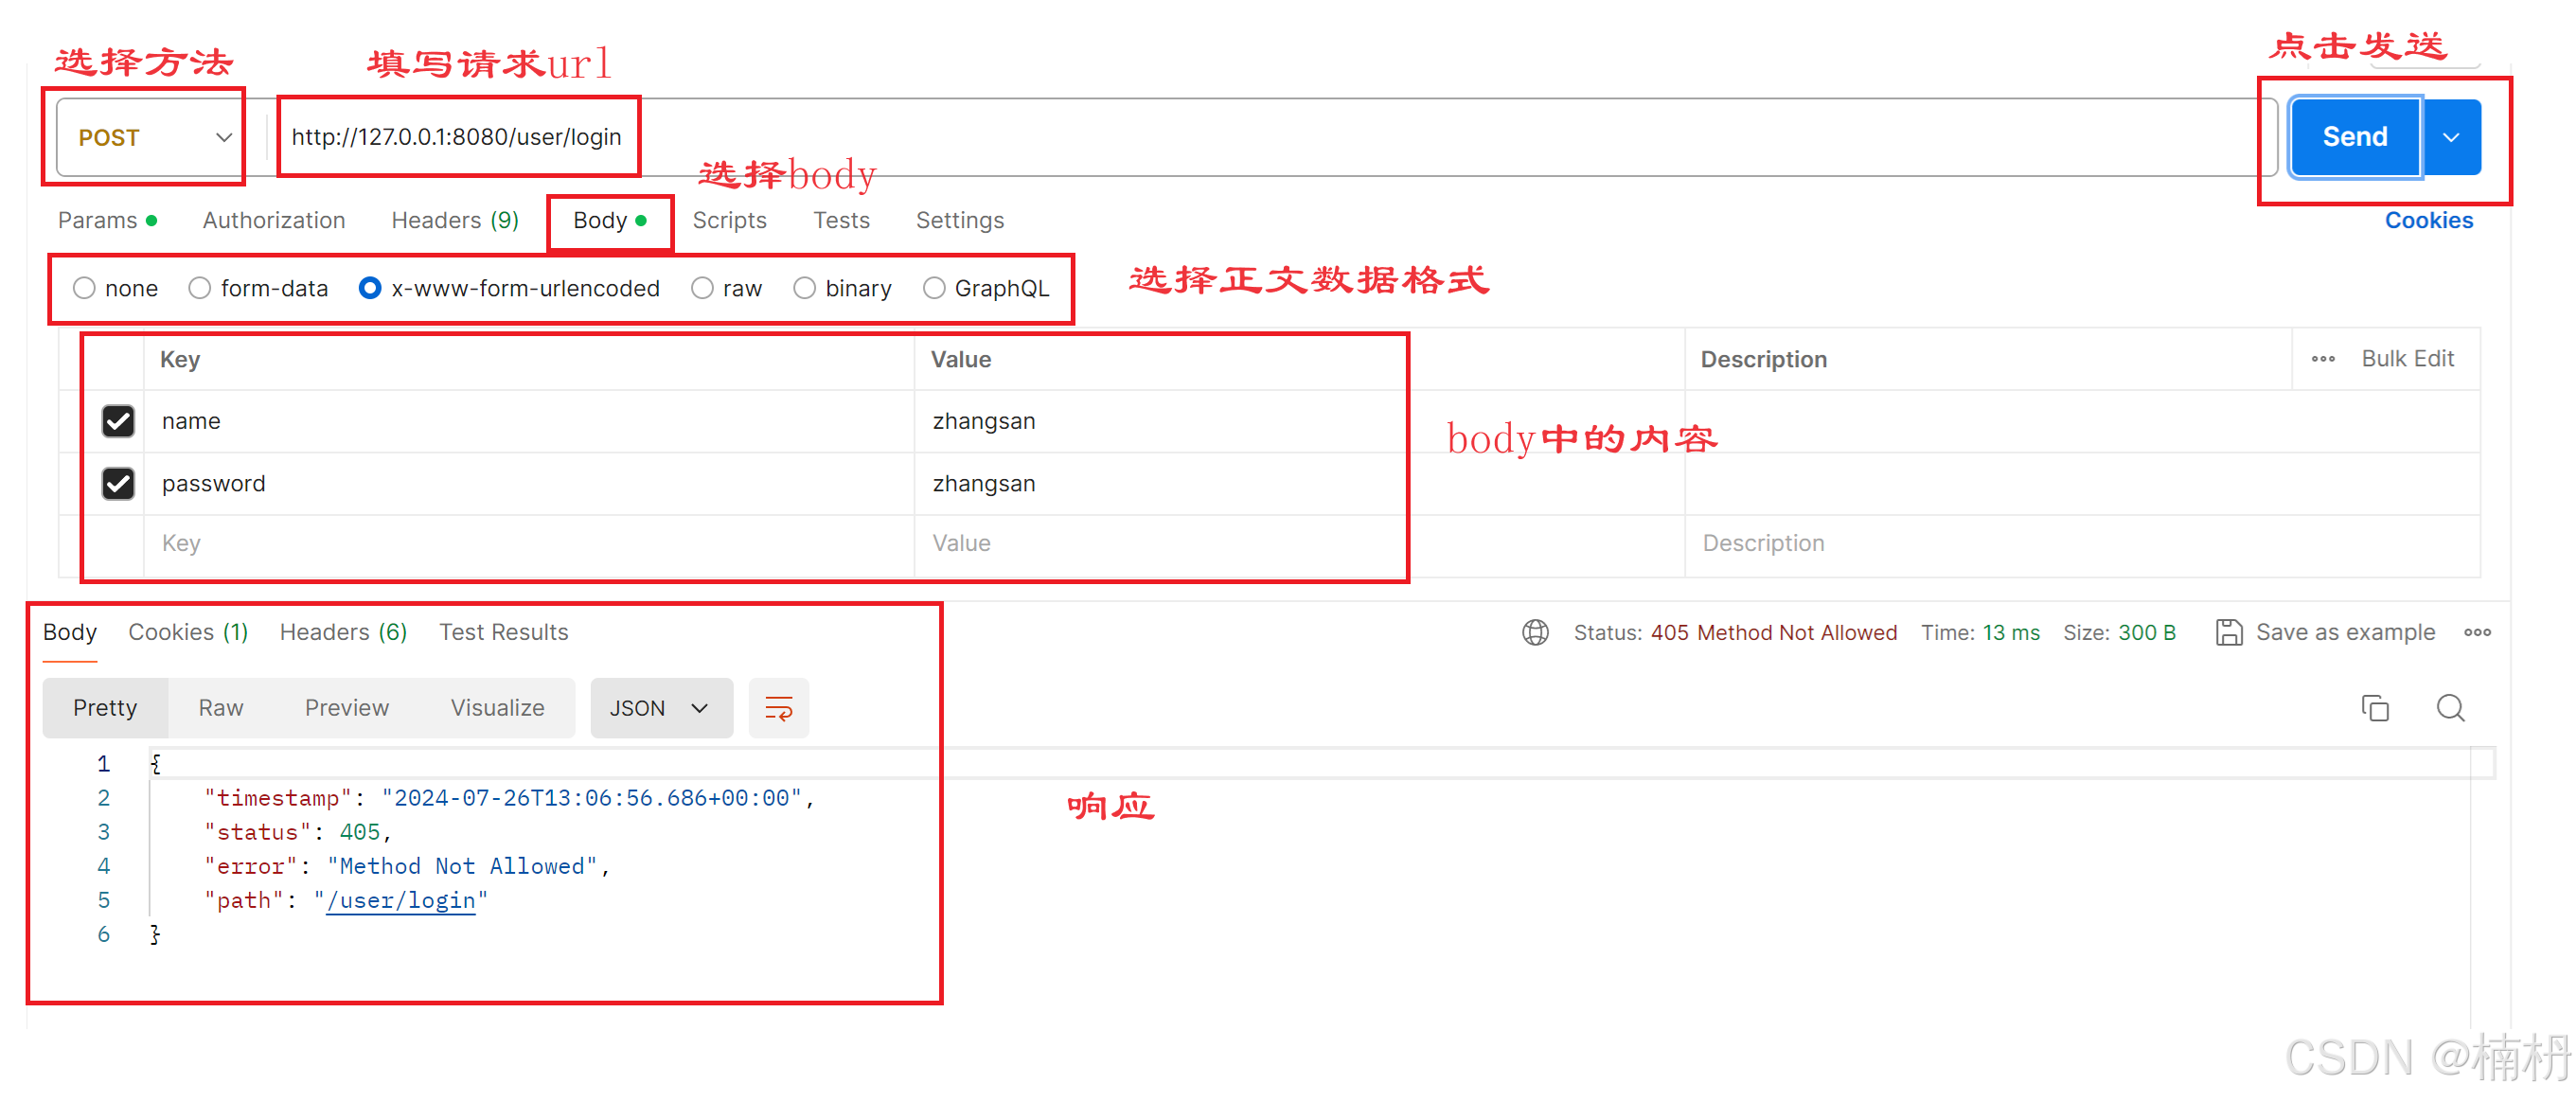The width and height of the screenshot is (2576, 1101).
Task: Open the POST method dropdown
Action: [x=150, y=137]
